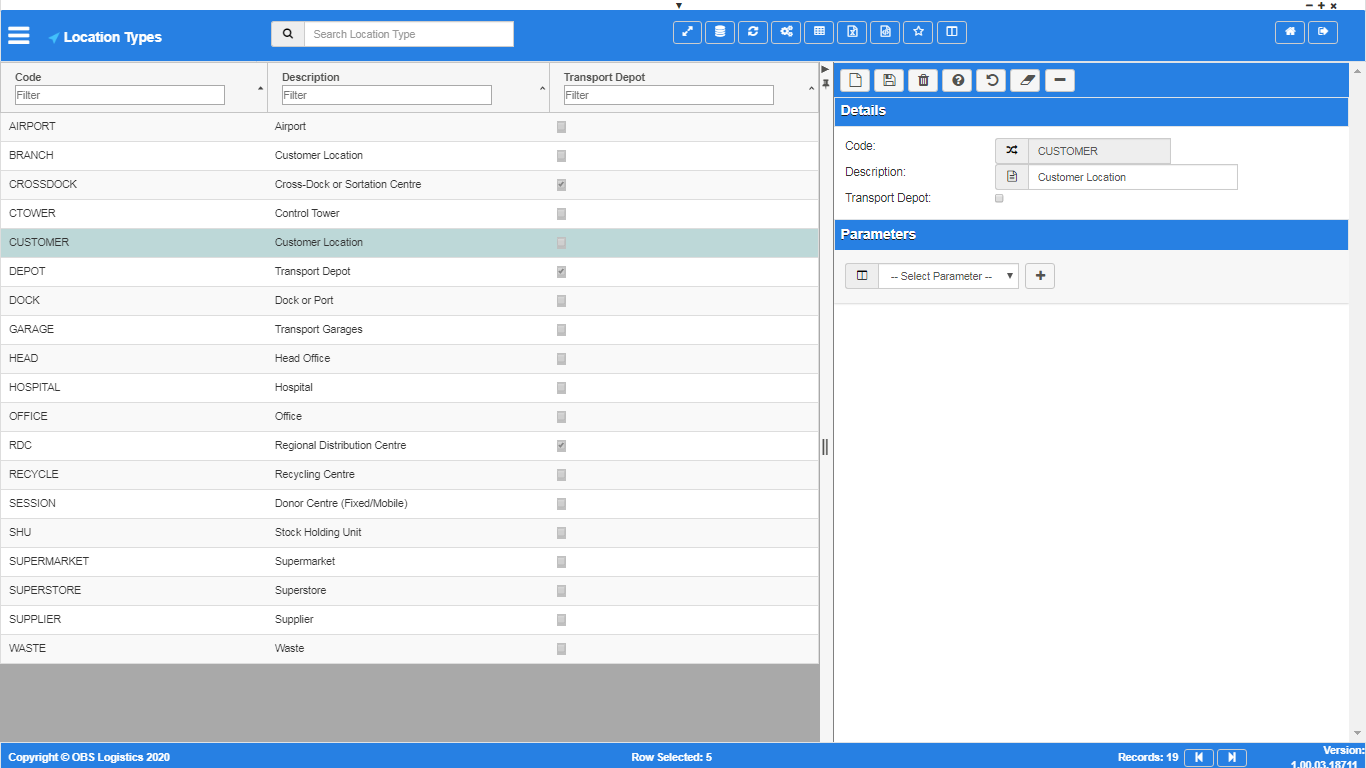1366x768 pixels.
Task: Click the minus collapse details icon
Action: click(1060, 80)
